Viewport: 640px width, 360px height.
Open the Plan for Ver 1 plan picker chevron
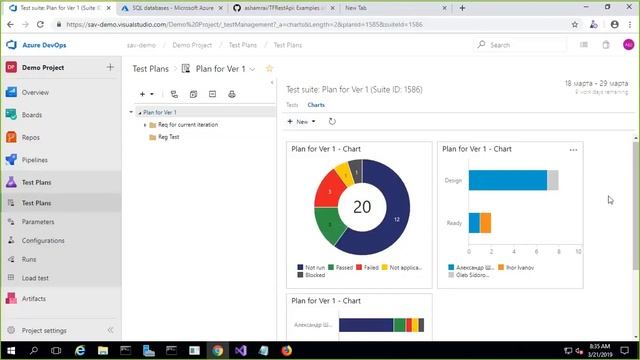click(252, 69)
